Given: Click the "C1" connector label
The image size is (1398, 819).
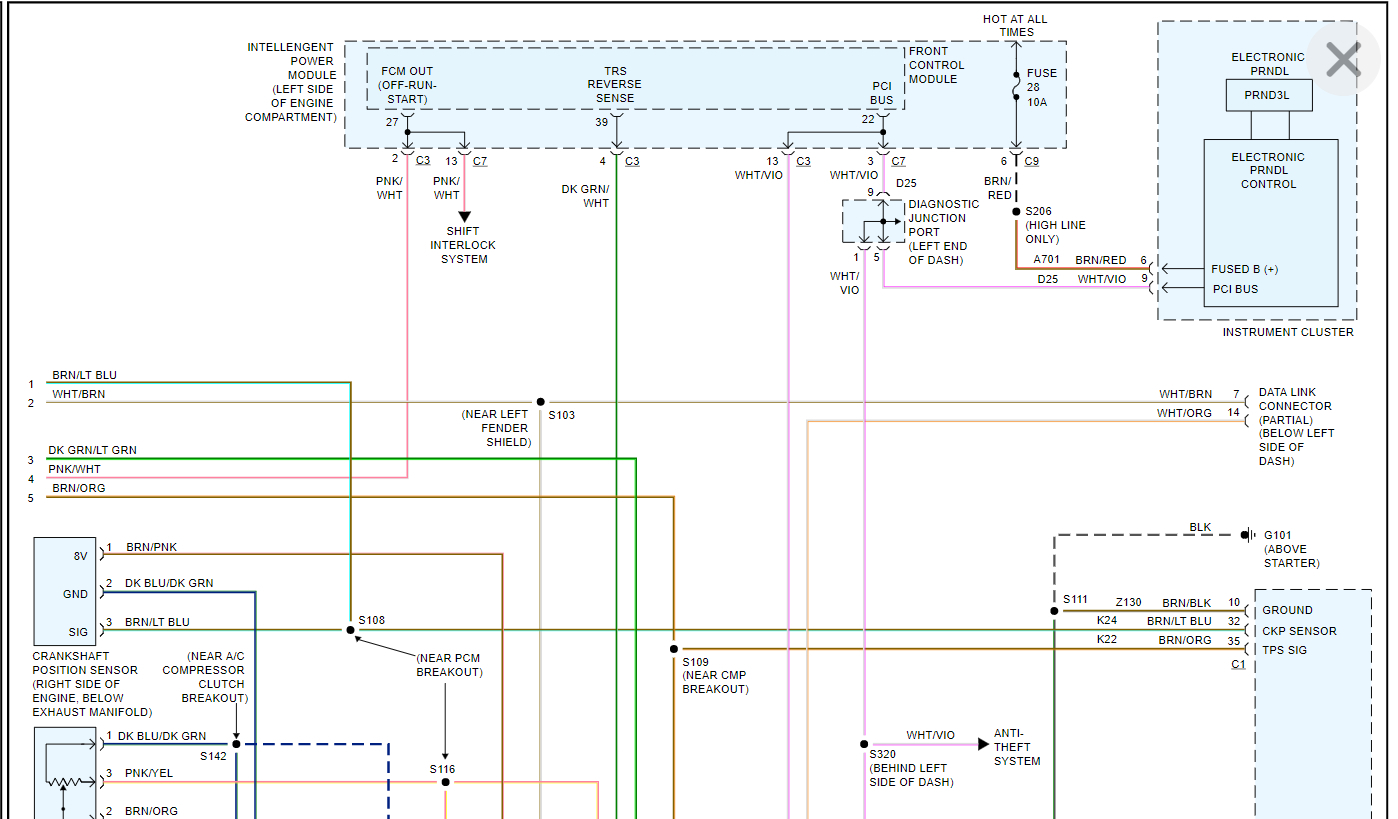Looking at the screenshot, I should coord(1238,664).
